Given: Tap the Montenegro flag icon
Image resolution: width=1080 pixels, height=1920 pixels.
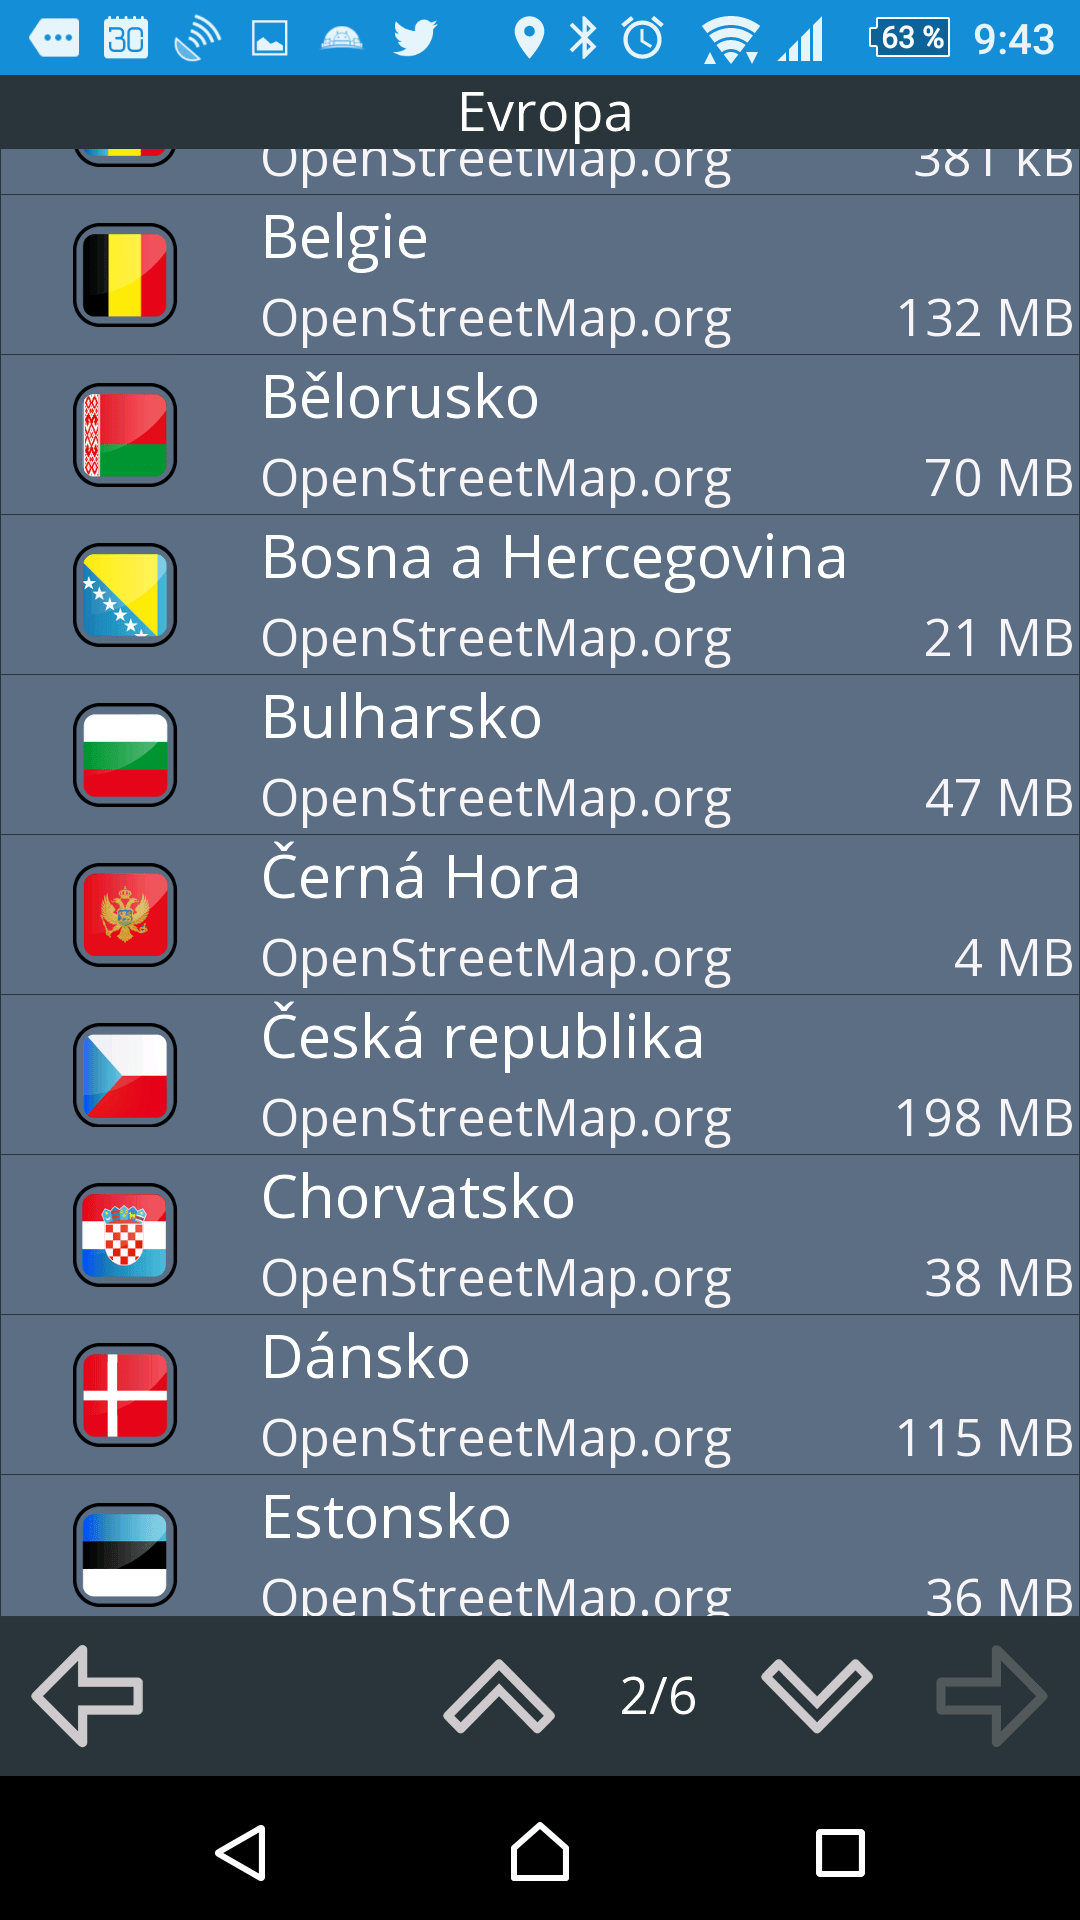Looking at the screenshot, I should [x=125, y=915].
